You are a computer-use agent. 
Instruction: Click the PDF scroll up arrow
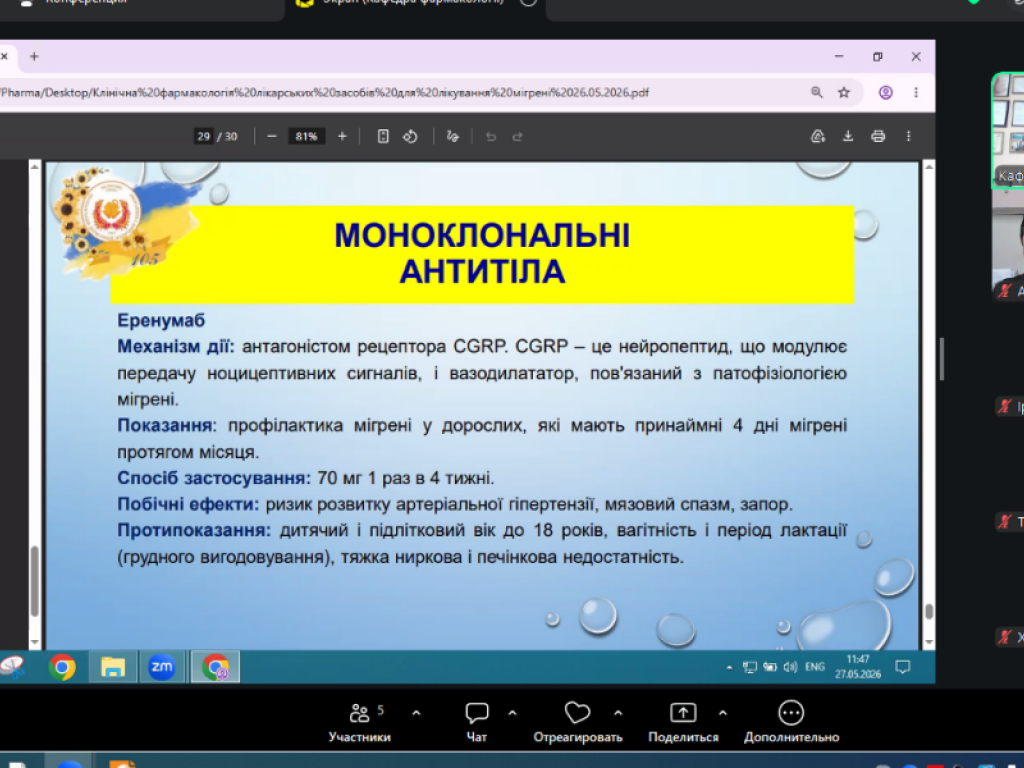[x=929, y=167]
